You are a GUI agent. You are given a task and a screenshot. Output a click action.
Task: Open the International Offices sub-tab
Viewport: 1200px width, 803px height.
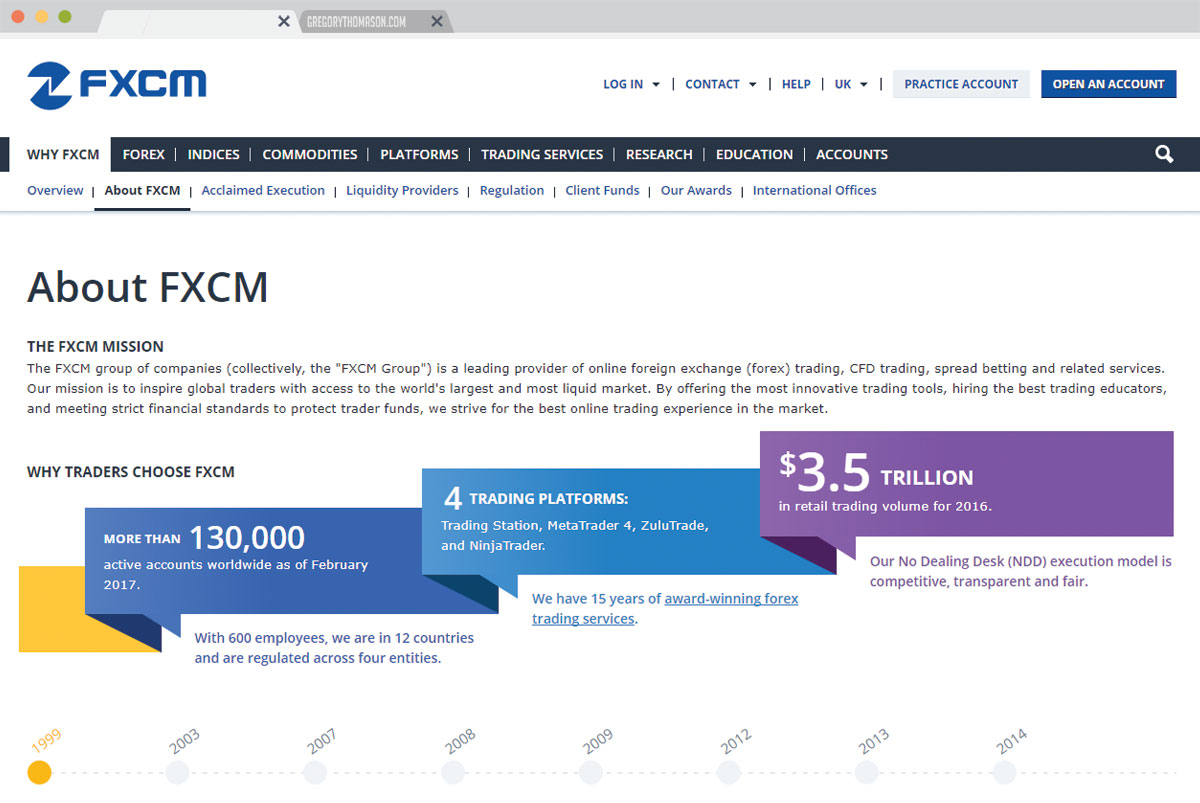pos(814,190)
